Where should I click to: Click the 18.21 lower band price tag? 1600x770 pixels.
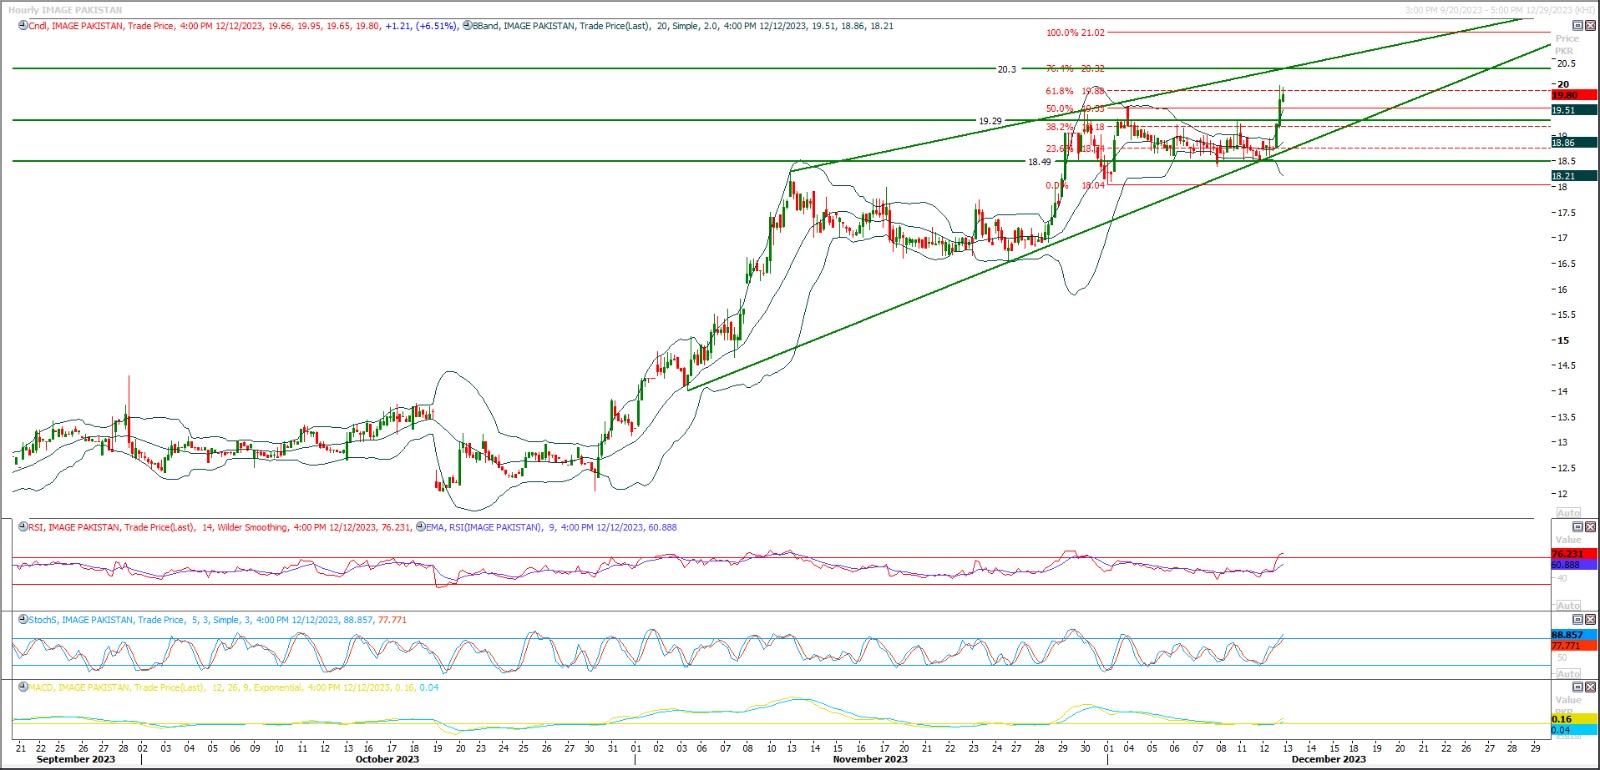pyautogui.click(x=1573, y=176)
